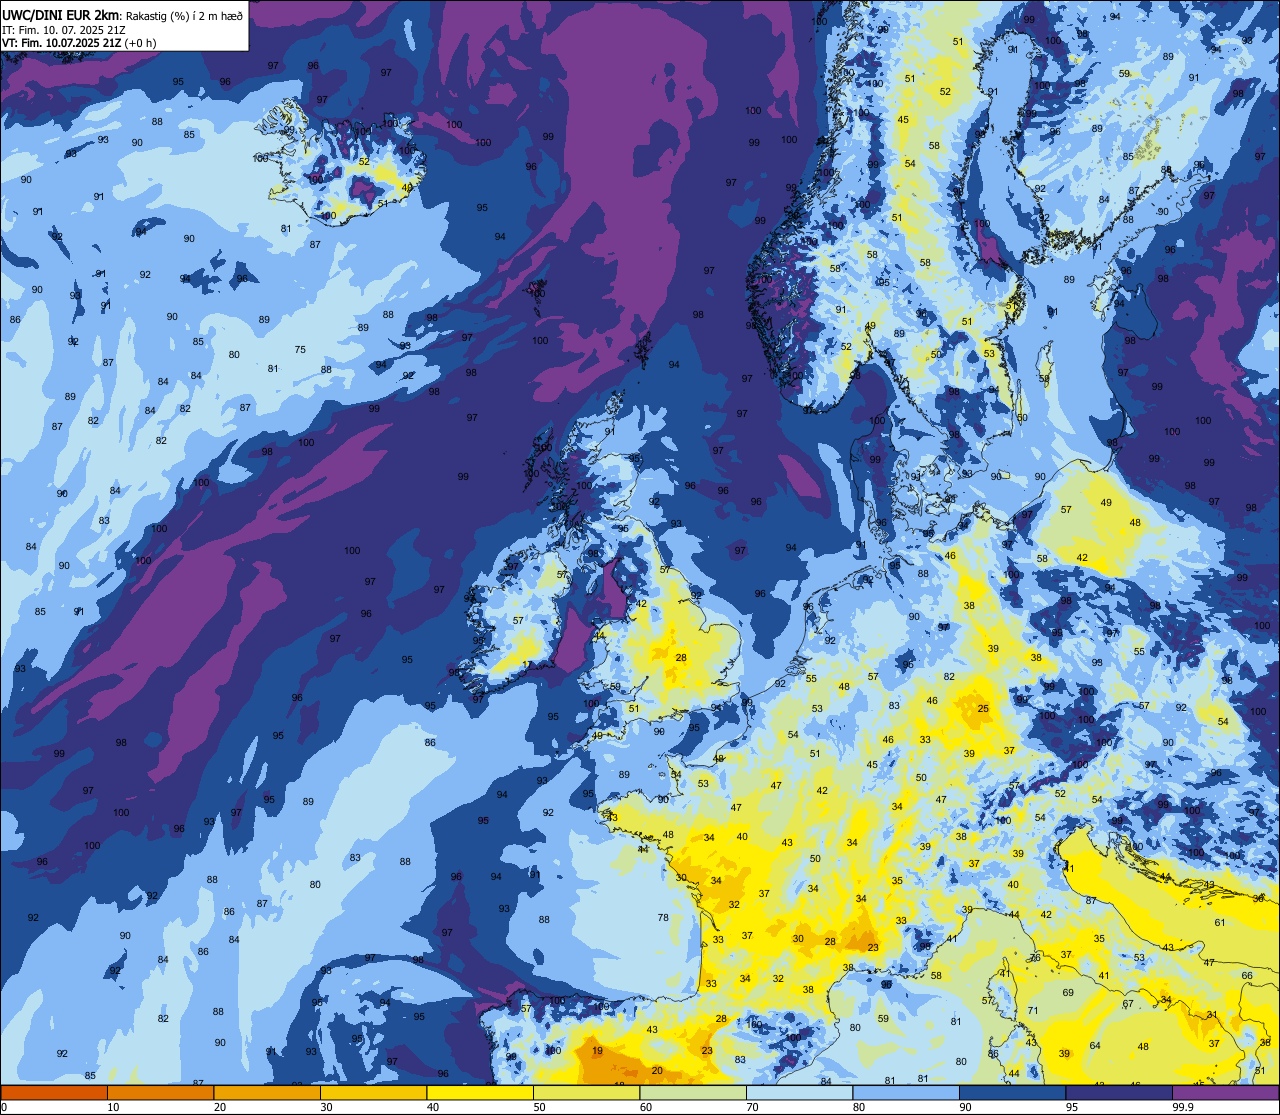1280x1115 pixels.
Task: Click the purple above-99.9 legend swatch
Action: [x=1225, y=1092]
